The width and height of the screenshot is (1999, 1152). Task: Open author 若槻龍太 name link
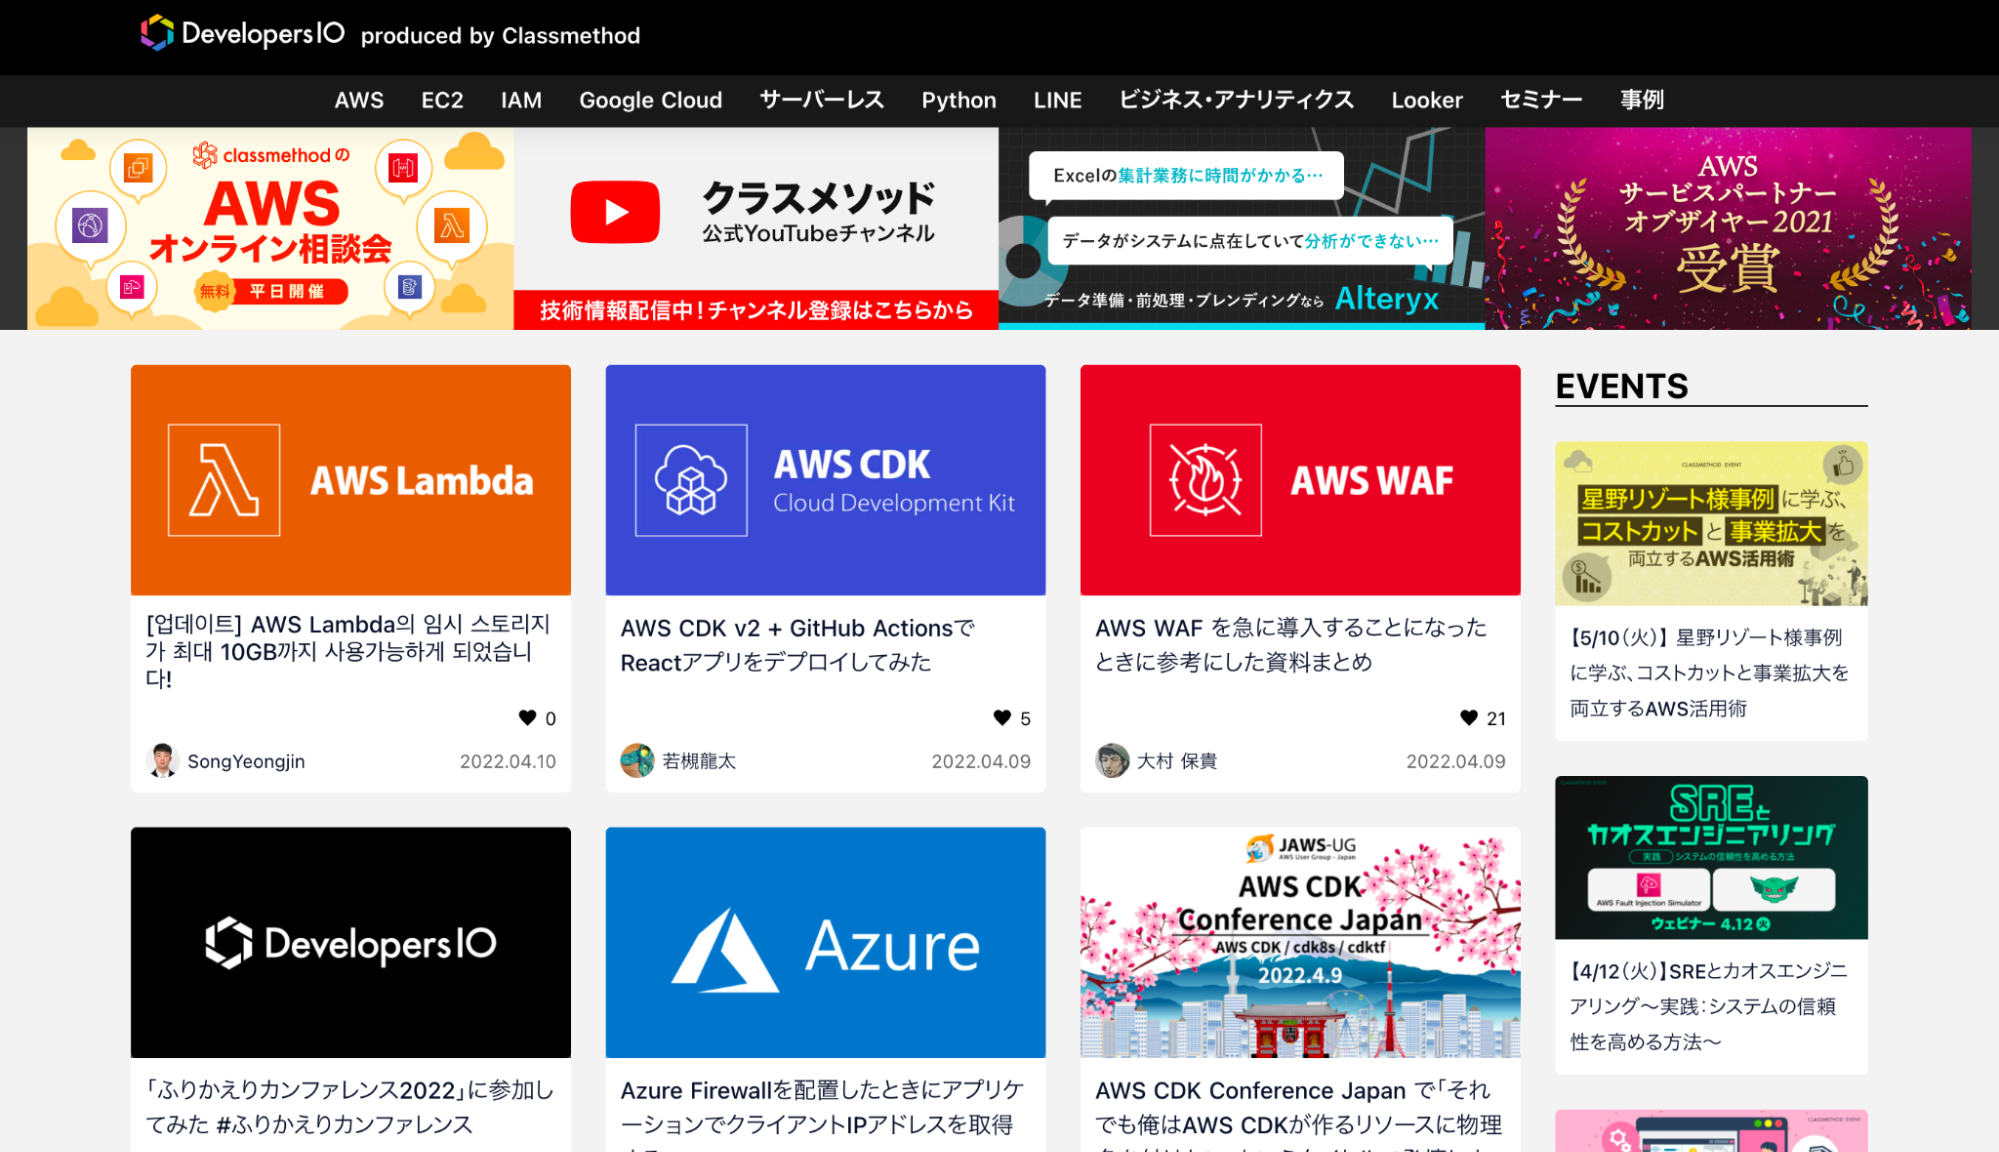coord(699,761)
